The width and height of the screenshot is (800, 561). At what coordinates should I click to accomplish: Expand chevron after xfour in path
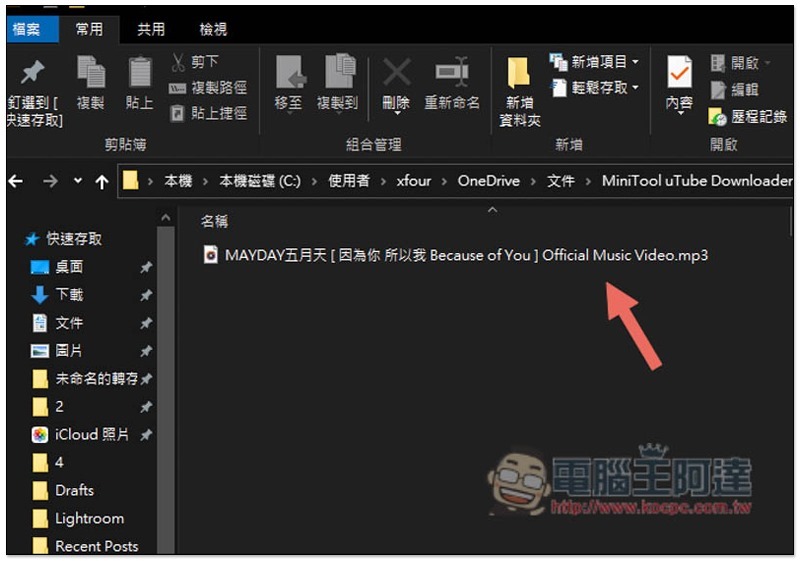click(444, 181)
